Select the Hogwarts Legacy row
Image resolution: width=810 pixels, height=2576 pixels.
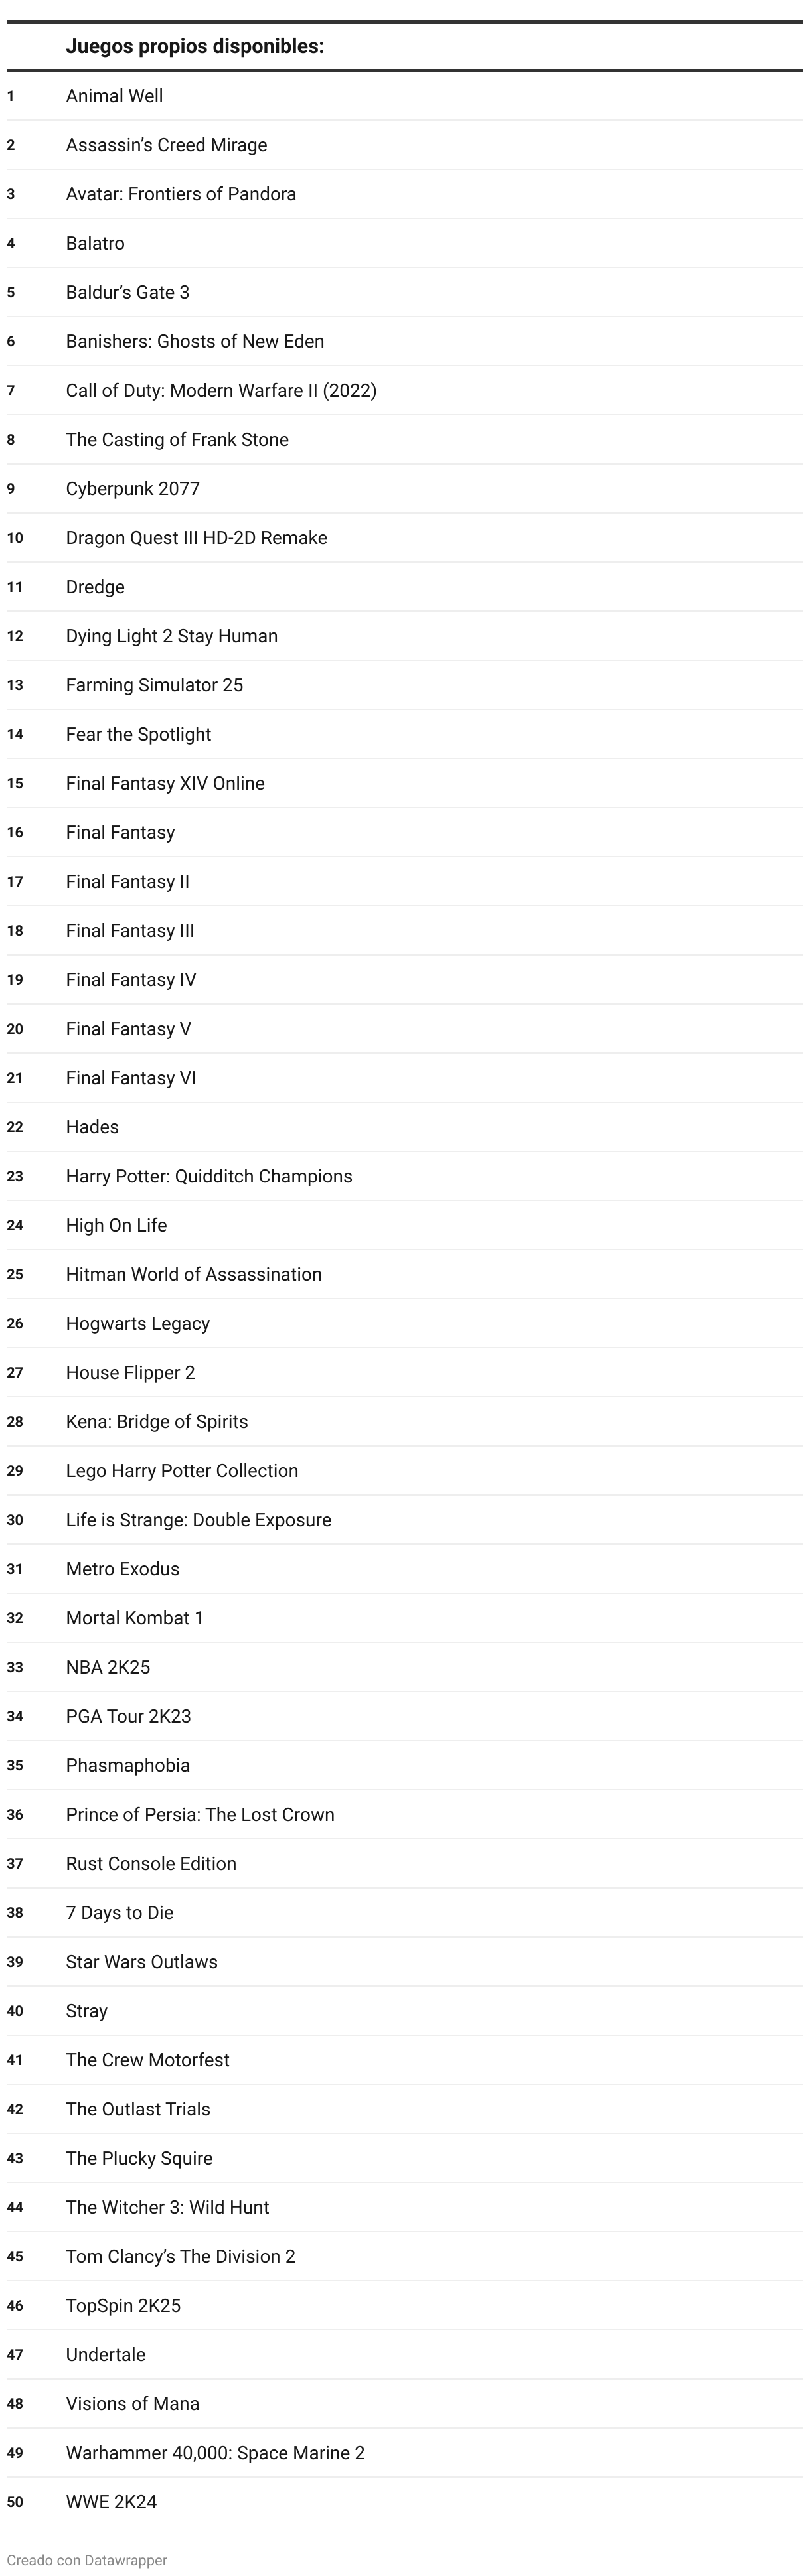click(x=405, y=1323)
